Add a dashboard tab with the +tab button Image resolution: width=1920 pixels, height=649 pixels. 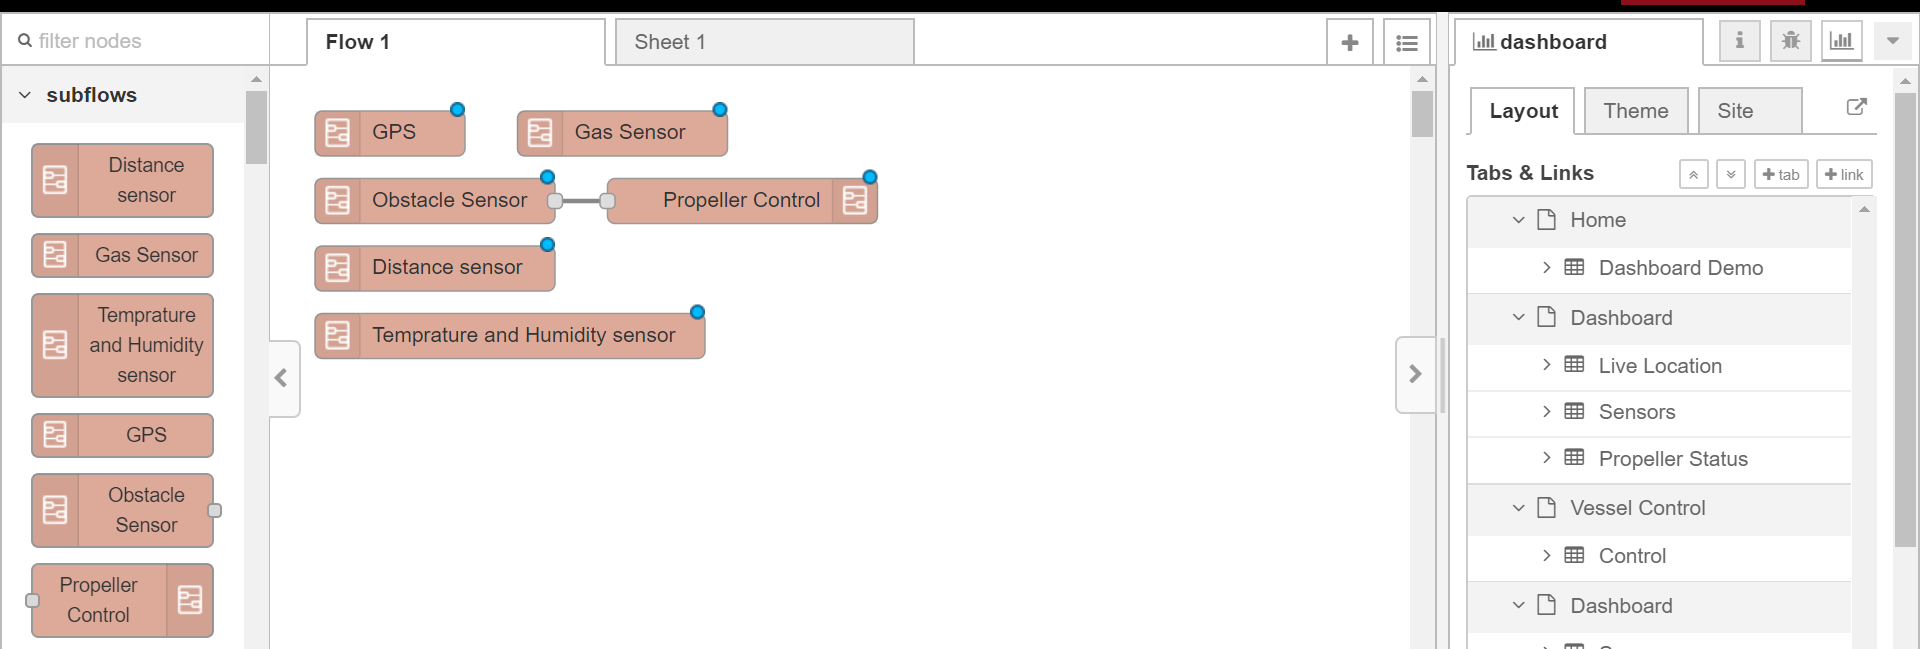pos(1782,174)
